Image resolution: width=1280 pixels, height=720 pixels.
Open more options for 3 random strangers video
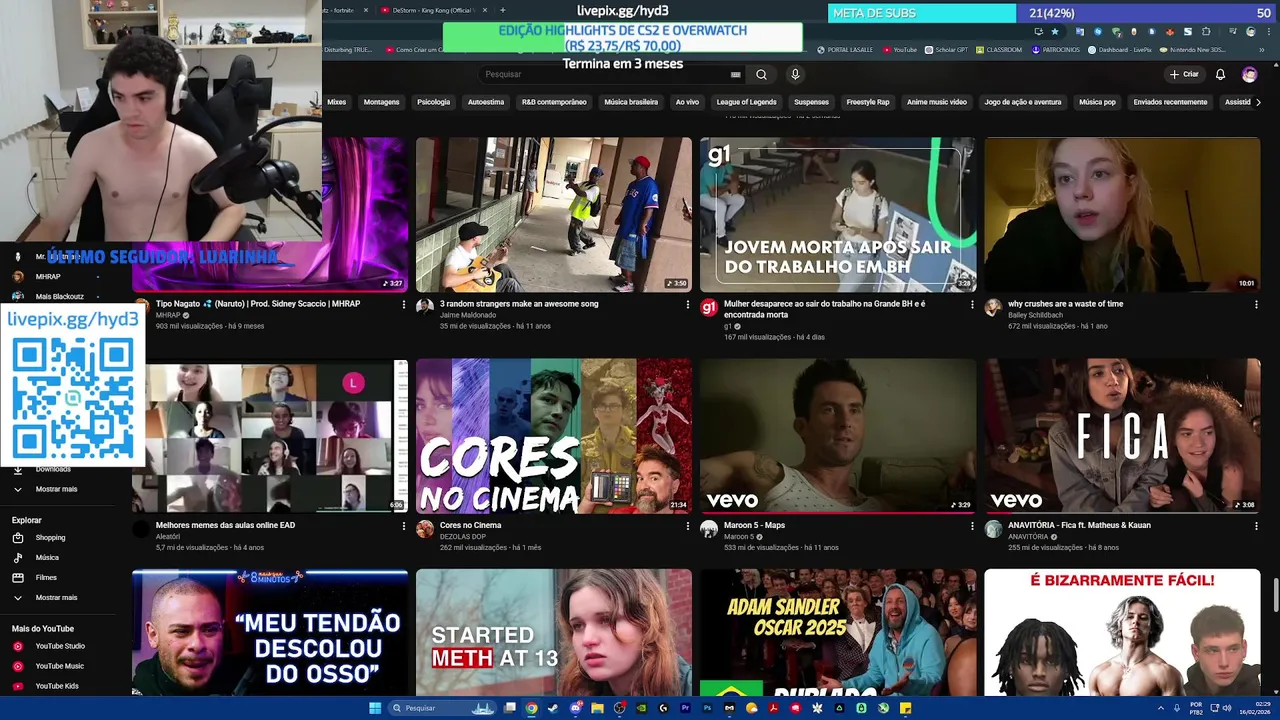tap(688, 305)
